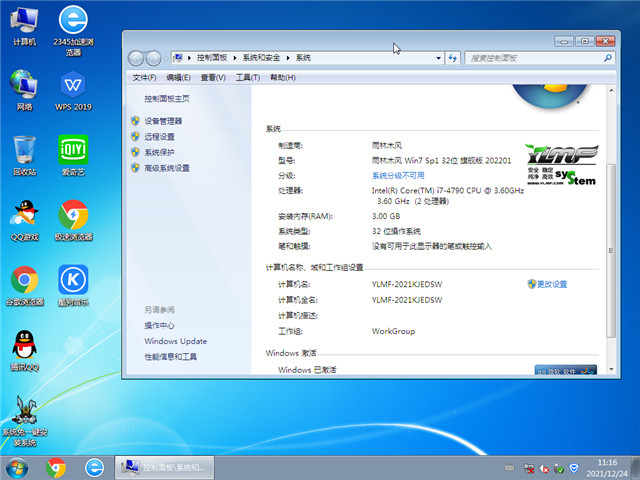Open Chrome pinned on the taskbar
The width and height of the screenshot is (640, 480).
(x=56, y=468)
